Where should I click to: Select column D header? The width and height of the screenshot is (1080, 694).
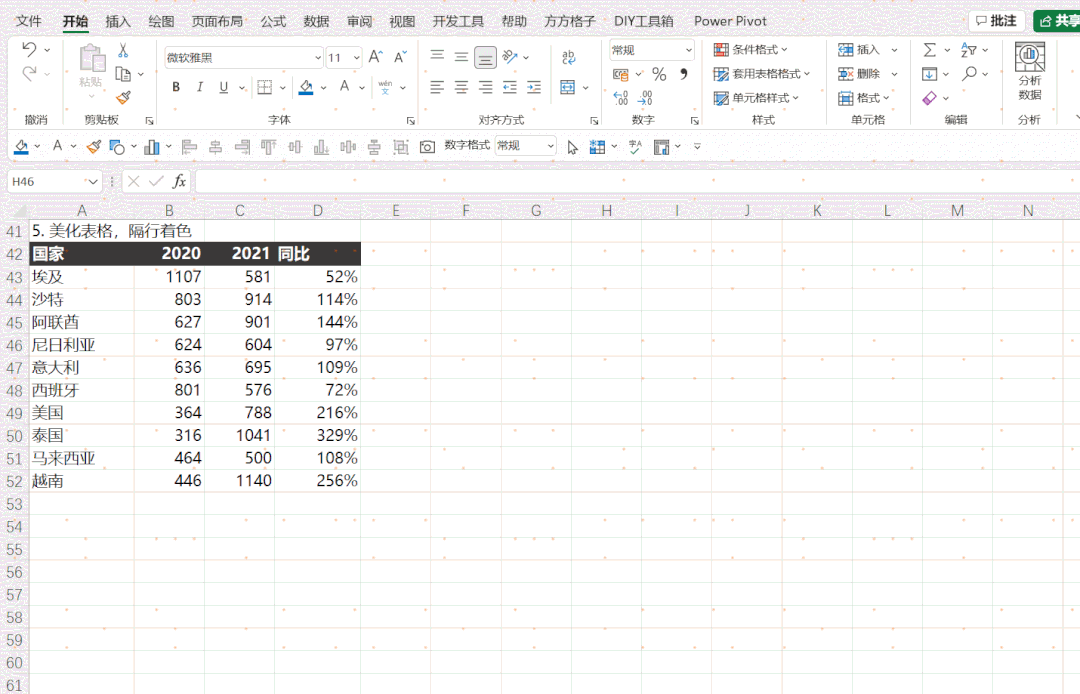pos(318,211)
